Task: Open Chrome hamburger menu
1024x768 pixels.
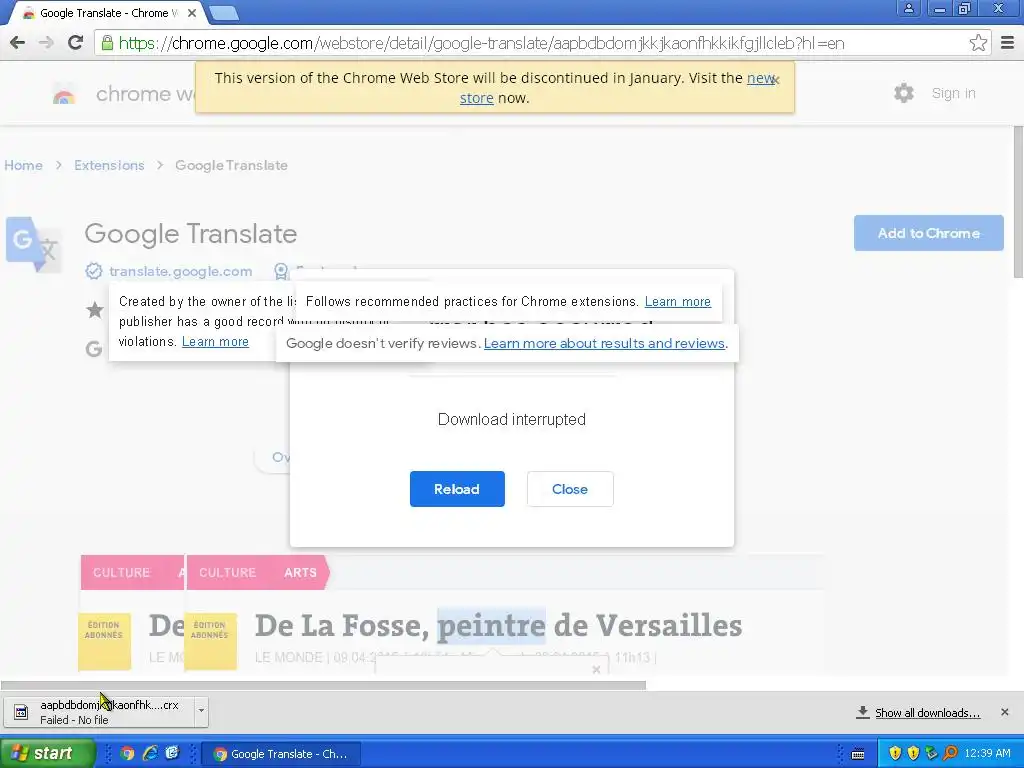Action: click(1008, 43)
